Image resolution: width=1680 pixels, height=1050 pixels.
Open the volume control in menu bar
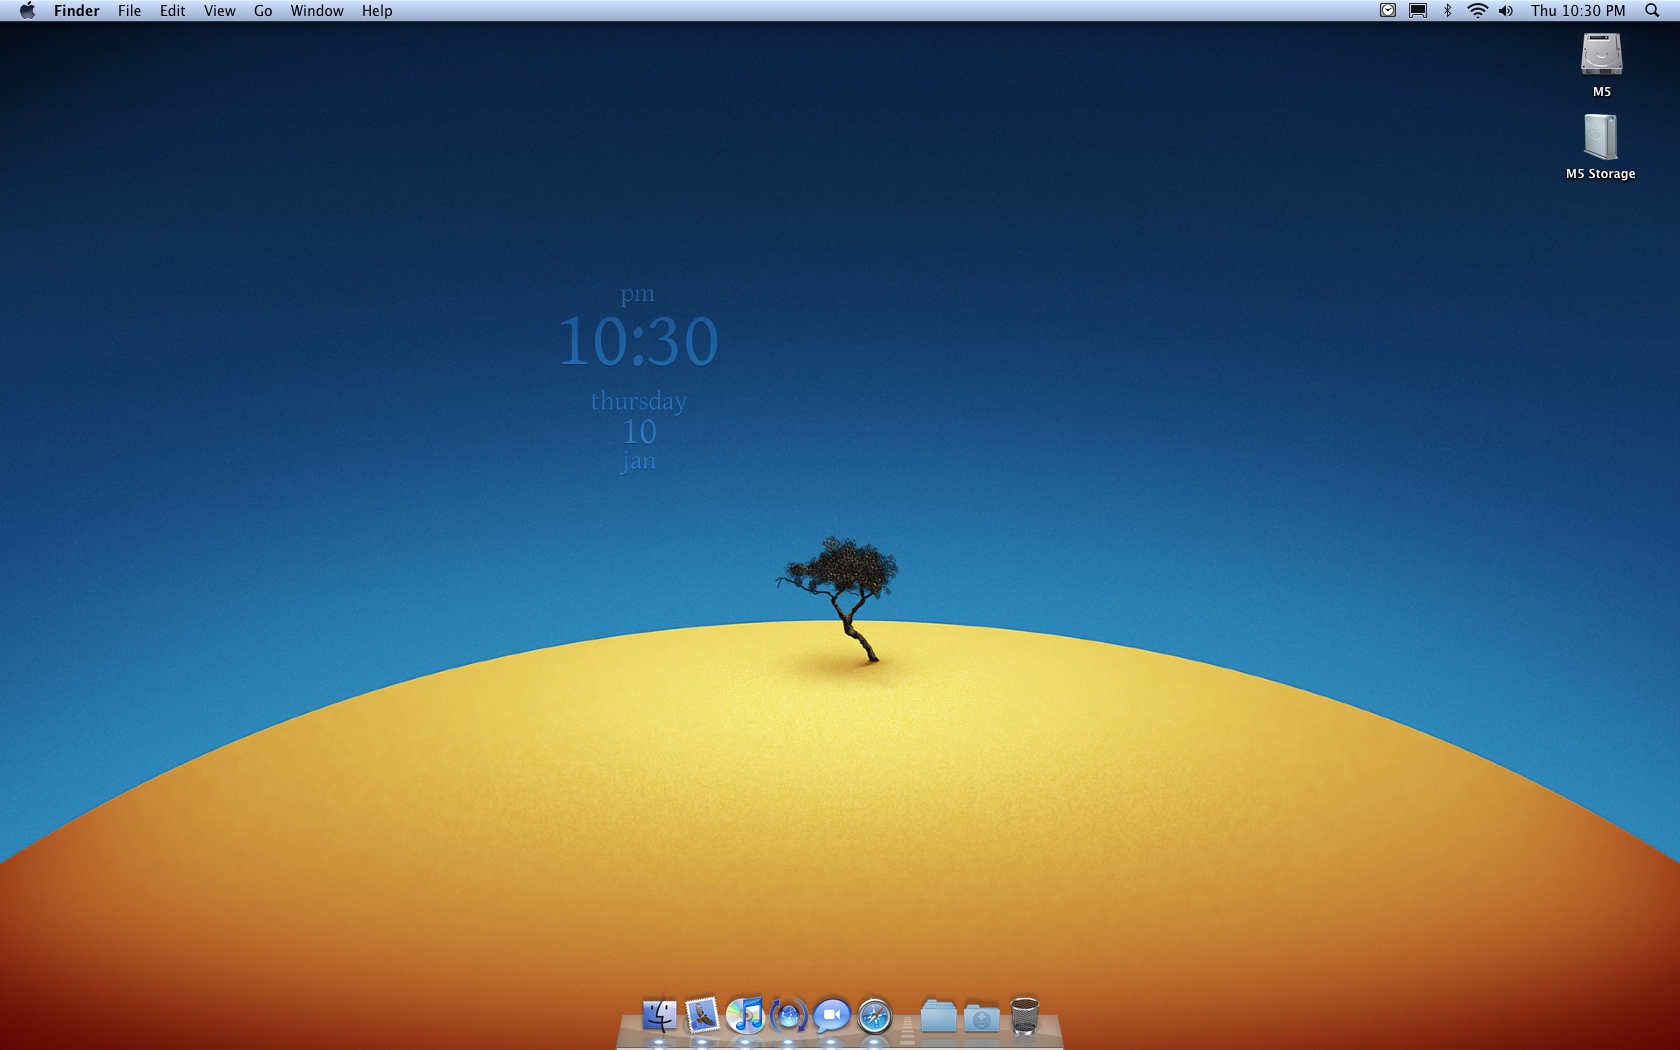(1506, 11)
